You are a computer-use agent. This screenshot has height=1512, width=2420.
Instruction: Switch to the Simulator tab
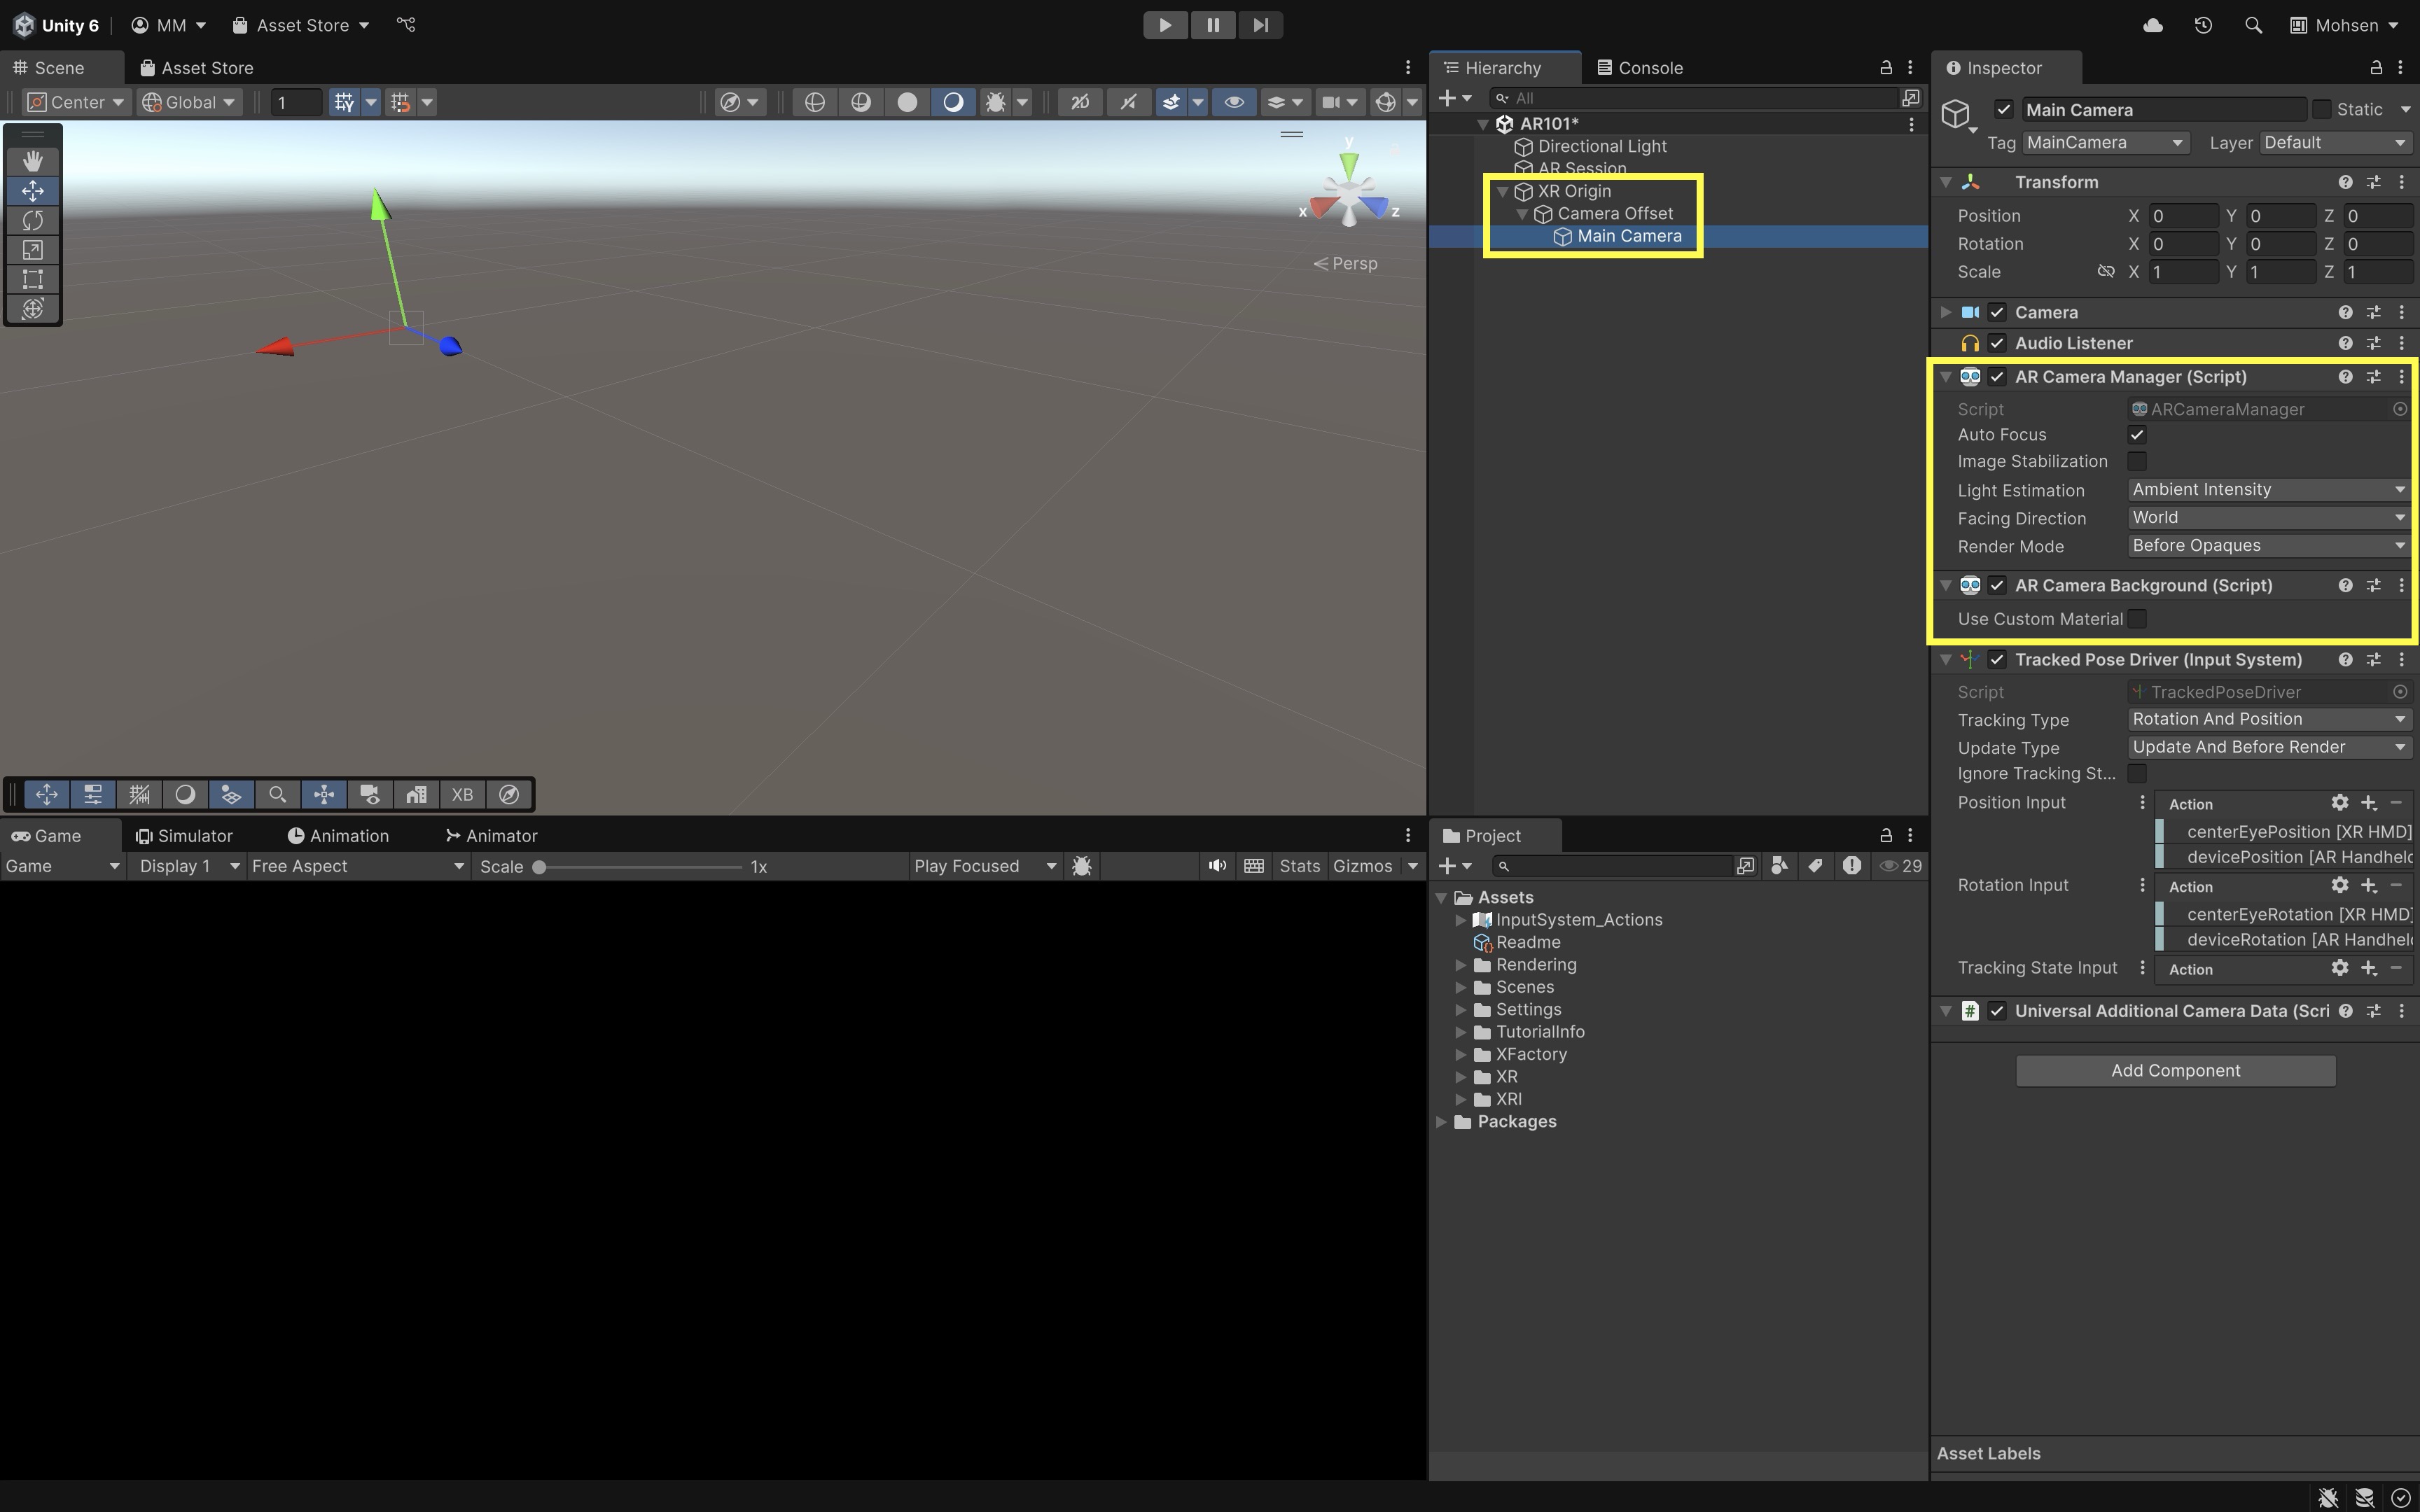coord(184,836)
